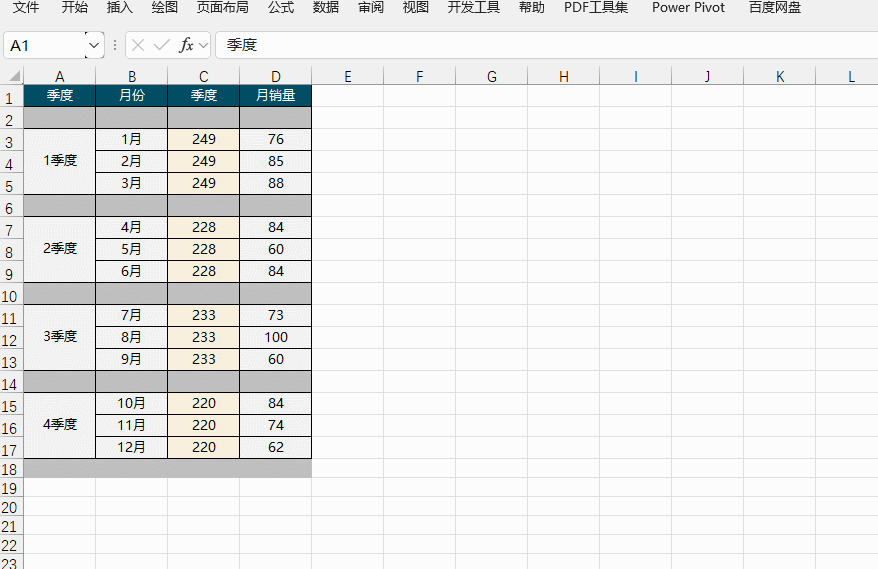Select the merged 1季度 cell
This screenshot has width=878, height=569.
pyautogui.click(x=59, y=161)
